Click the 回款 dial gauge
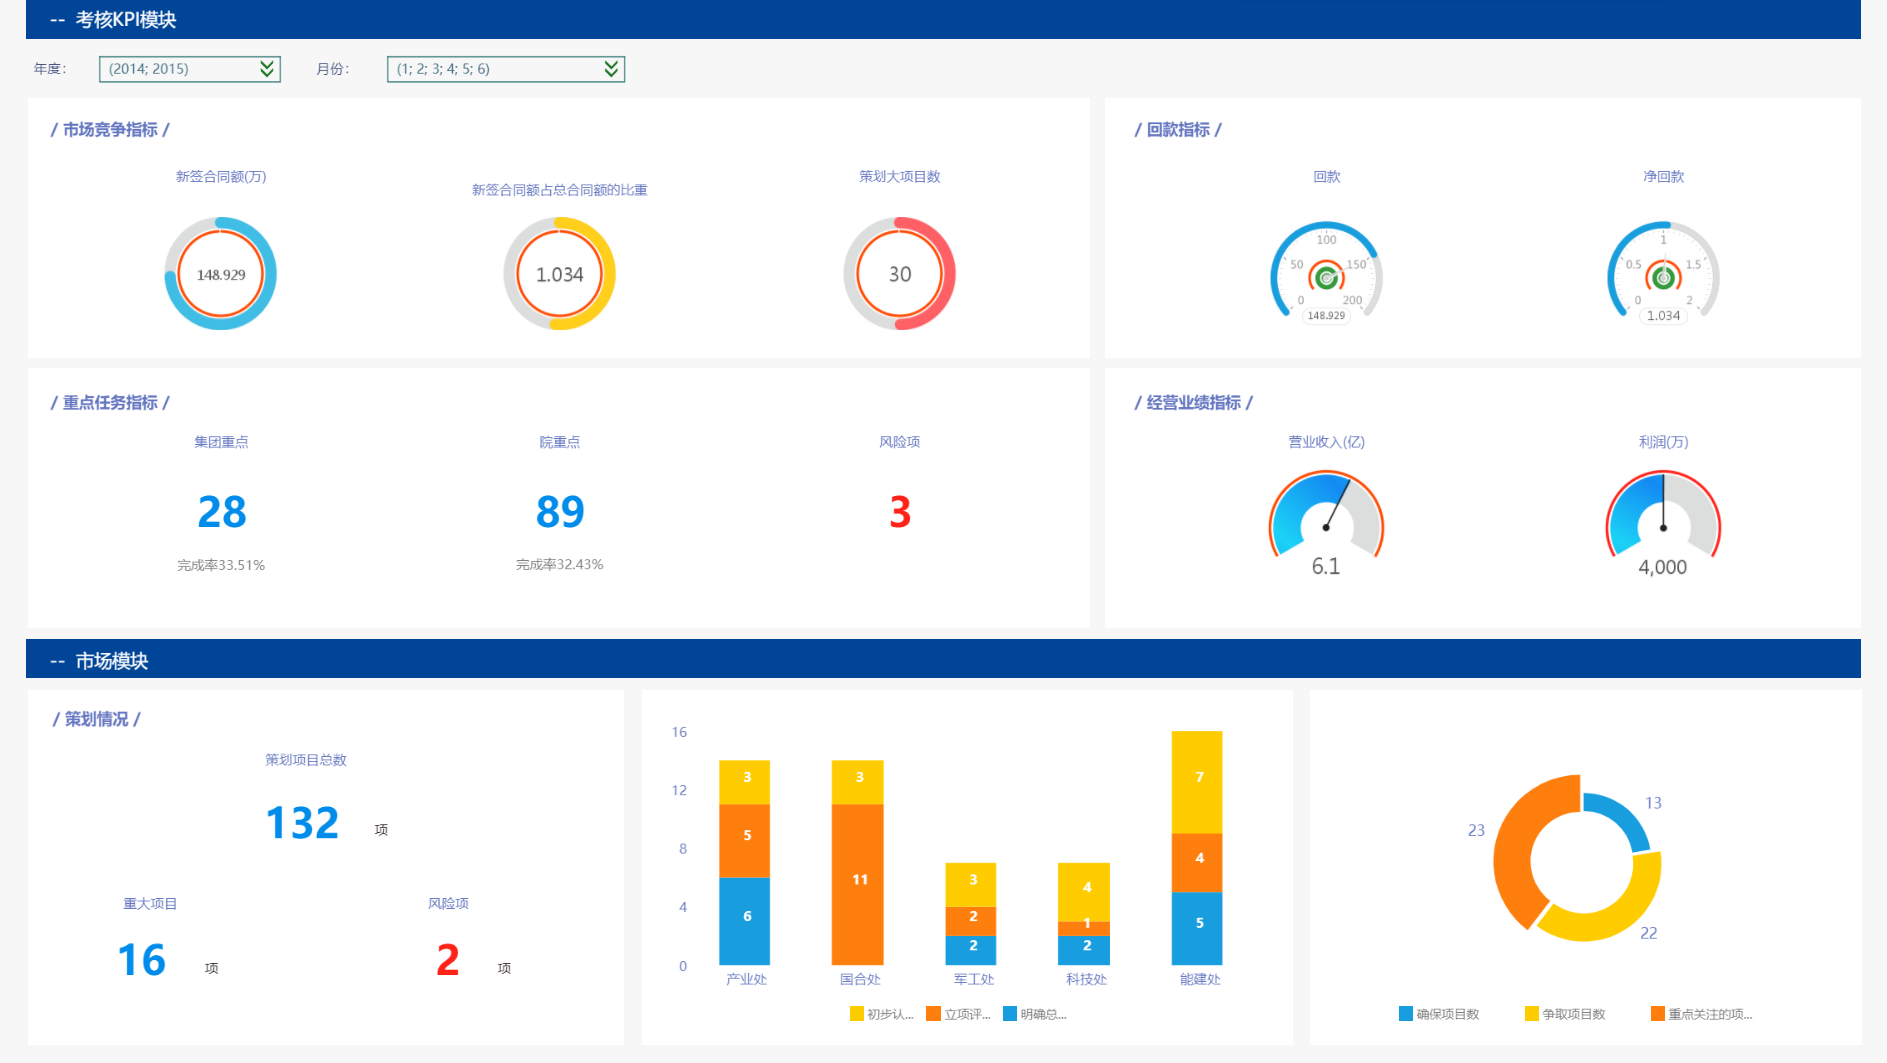Viewport: 1887px width, 1063px height. pyautogui.click(x=1326, y=273)
